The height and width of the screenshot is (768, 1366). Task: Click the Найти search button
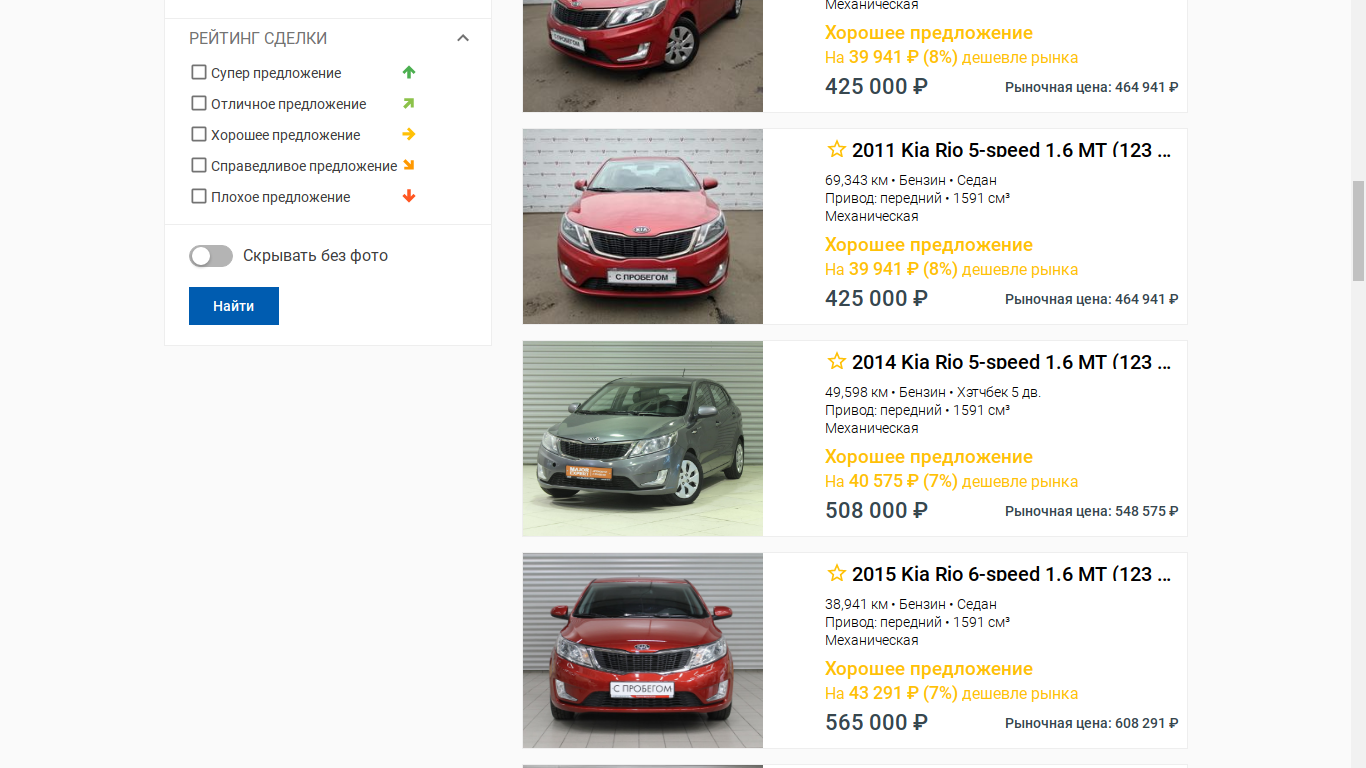234,306
